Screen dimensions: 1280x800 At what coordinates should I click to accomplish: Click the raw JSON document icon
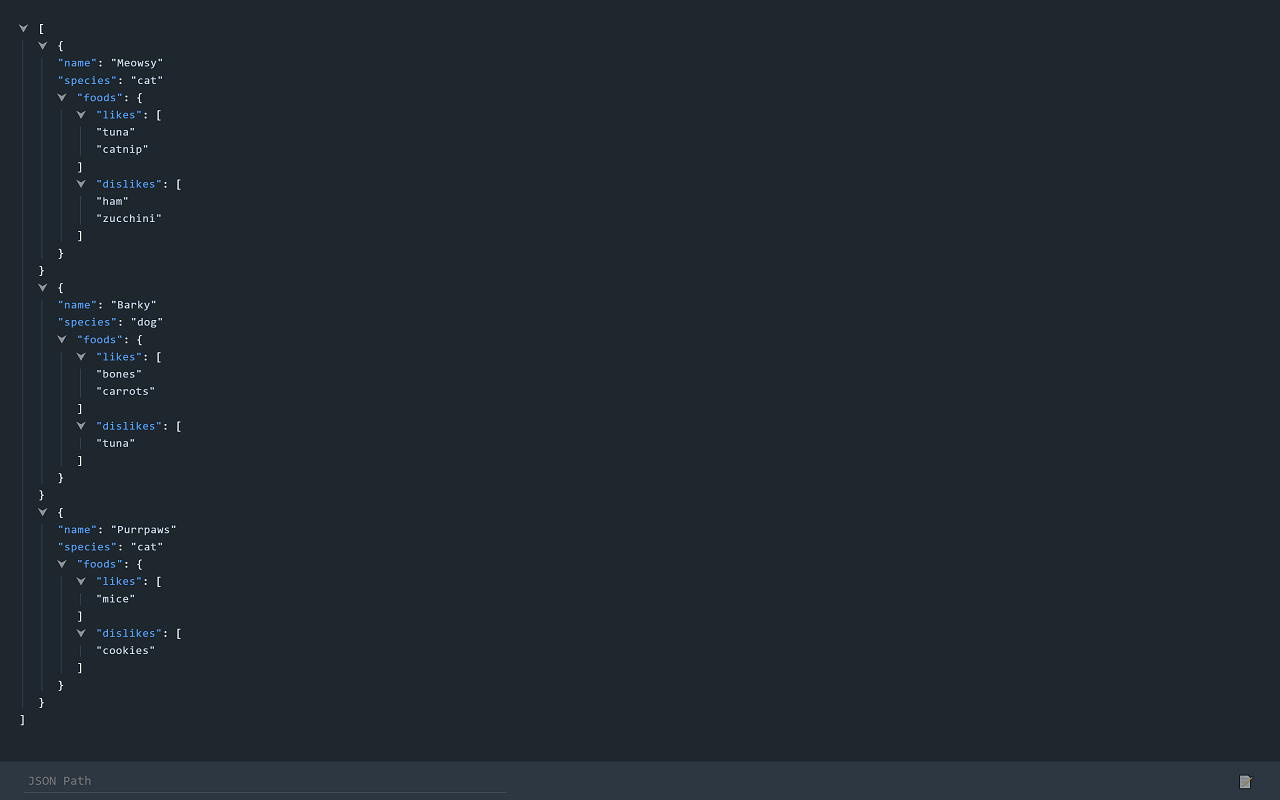tap(1245, 781)
